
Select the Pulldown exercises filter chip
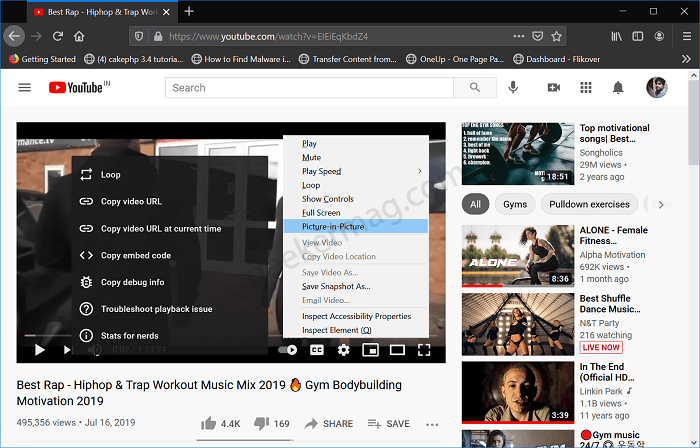click(x=589, y=204)
